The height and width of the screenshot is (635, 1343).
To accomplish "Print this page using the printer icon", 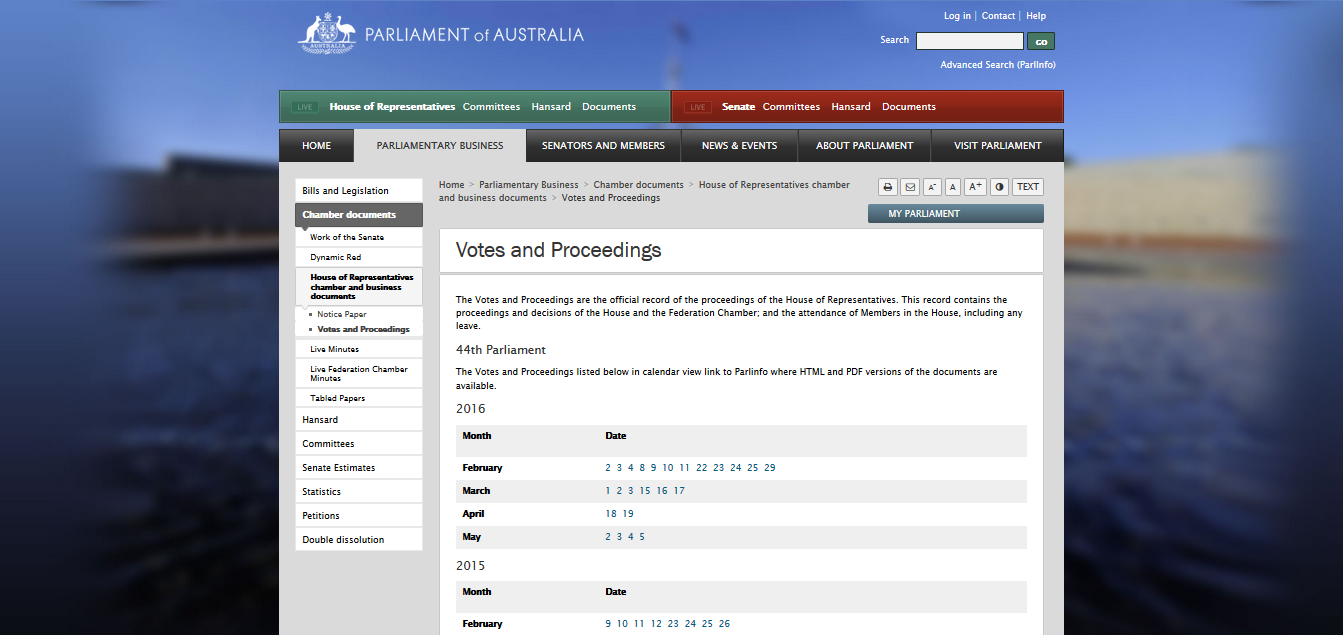I will (887, 187).
